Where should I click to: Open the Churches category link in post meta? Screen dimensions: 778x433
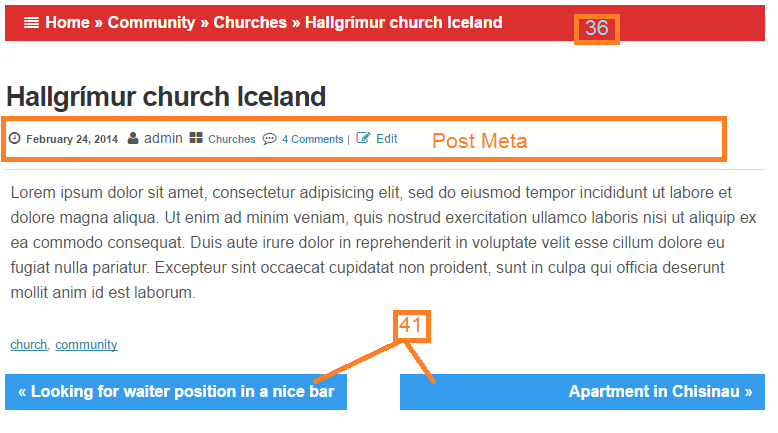click(232, 139)
